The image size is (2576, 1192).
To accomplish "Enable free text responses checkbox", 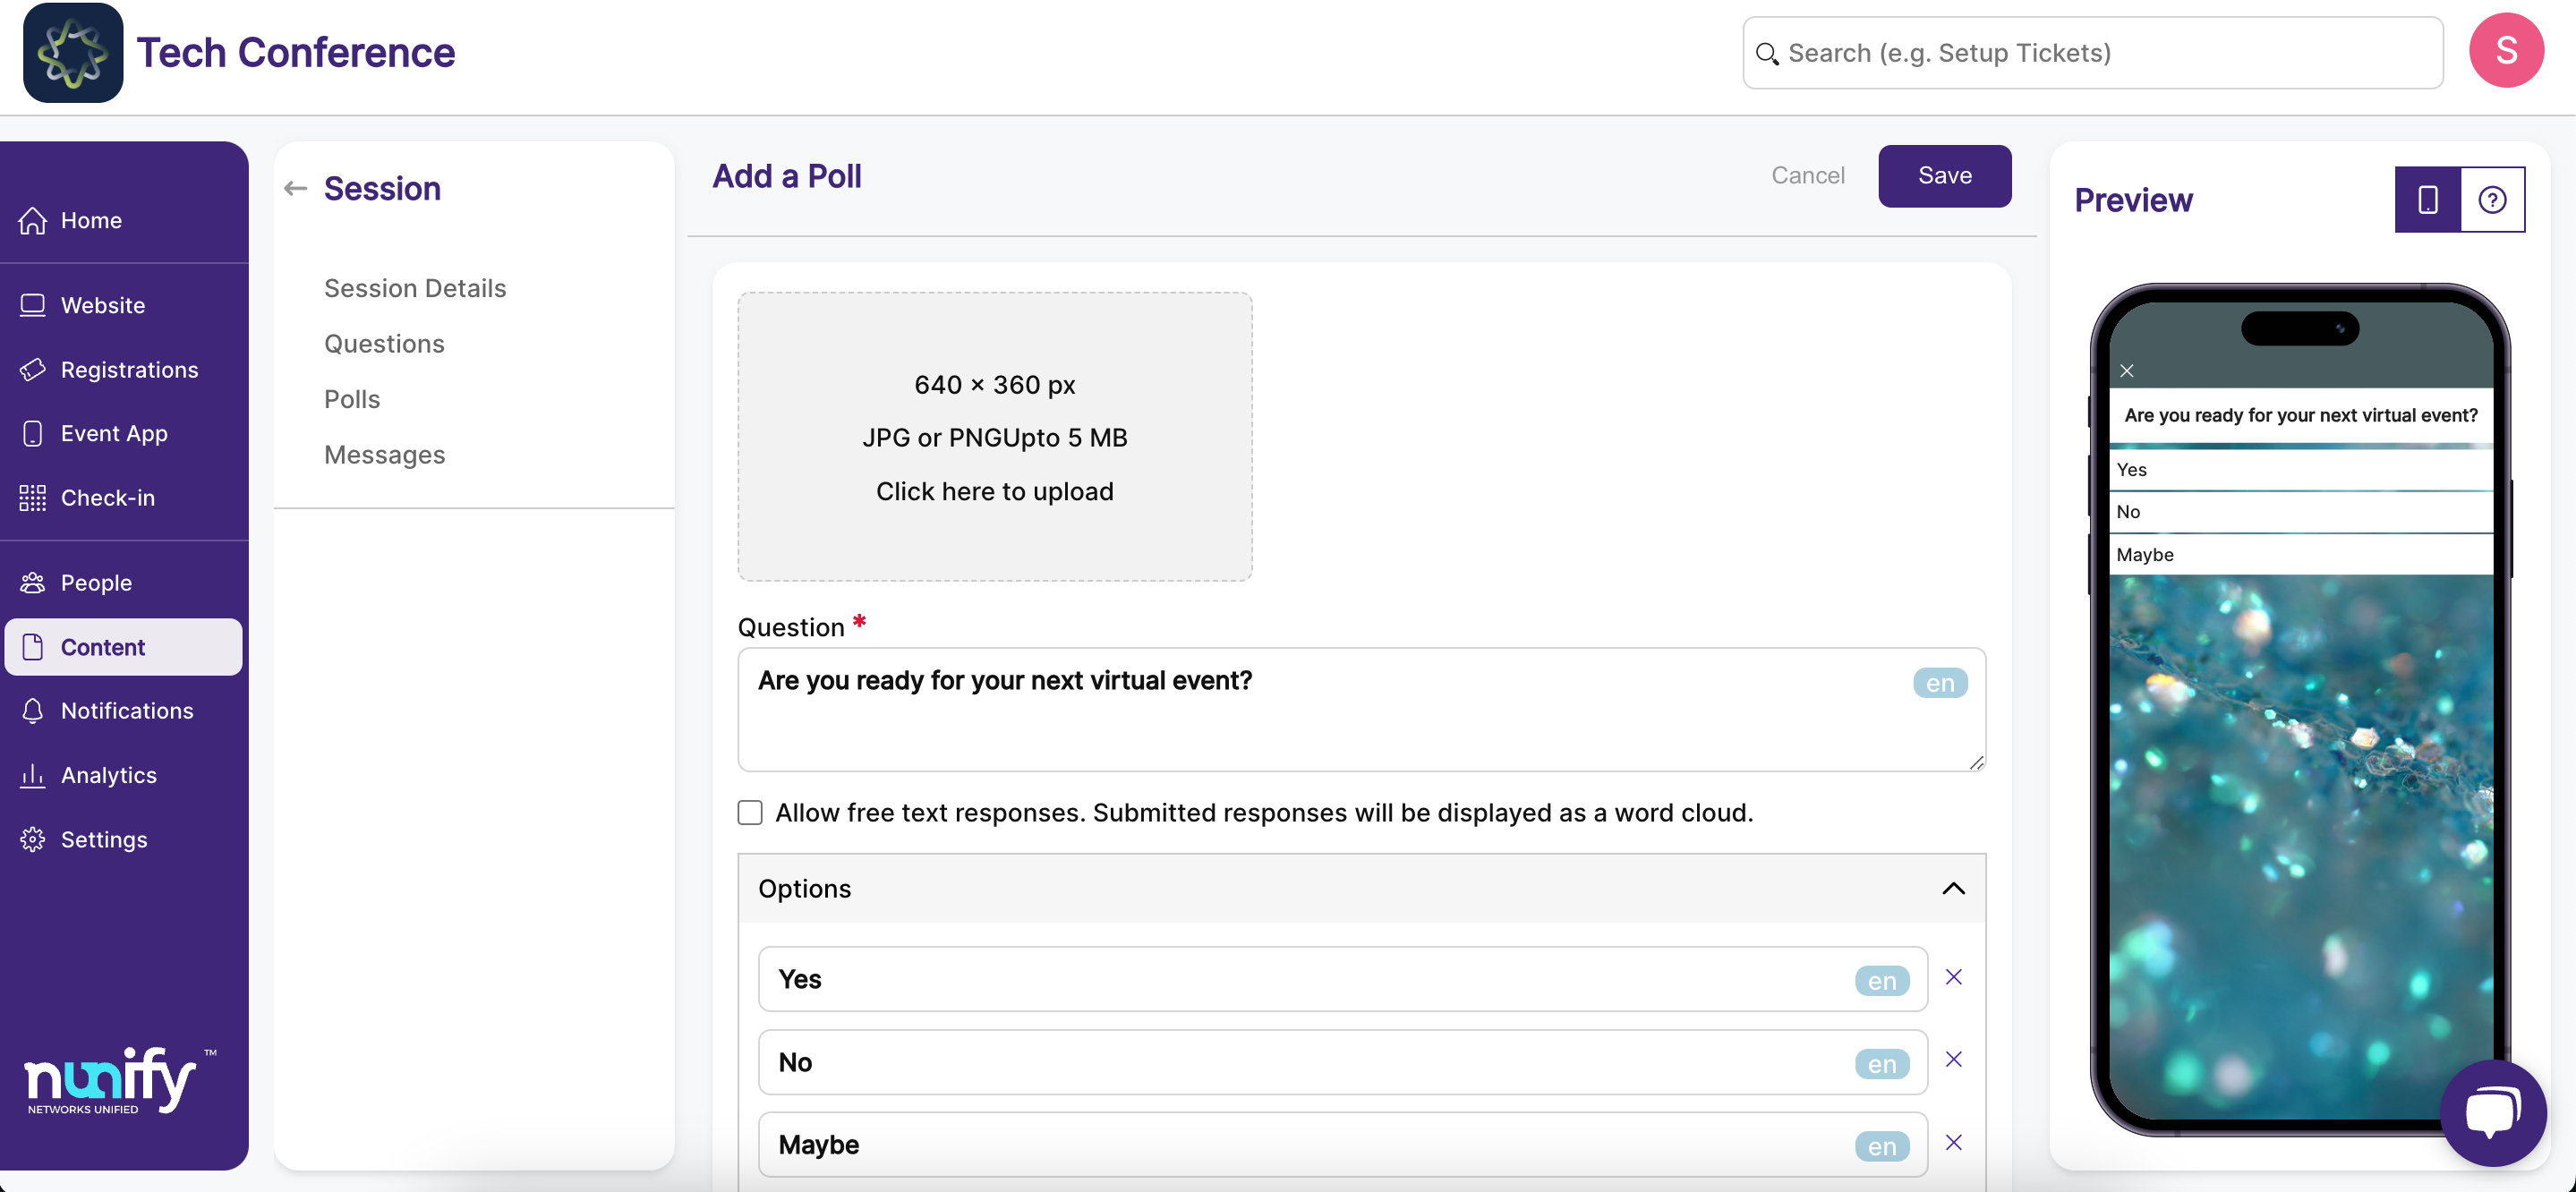I will (750, 812).
